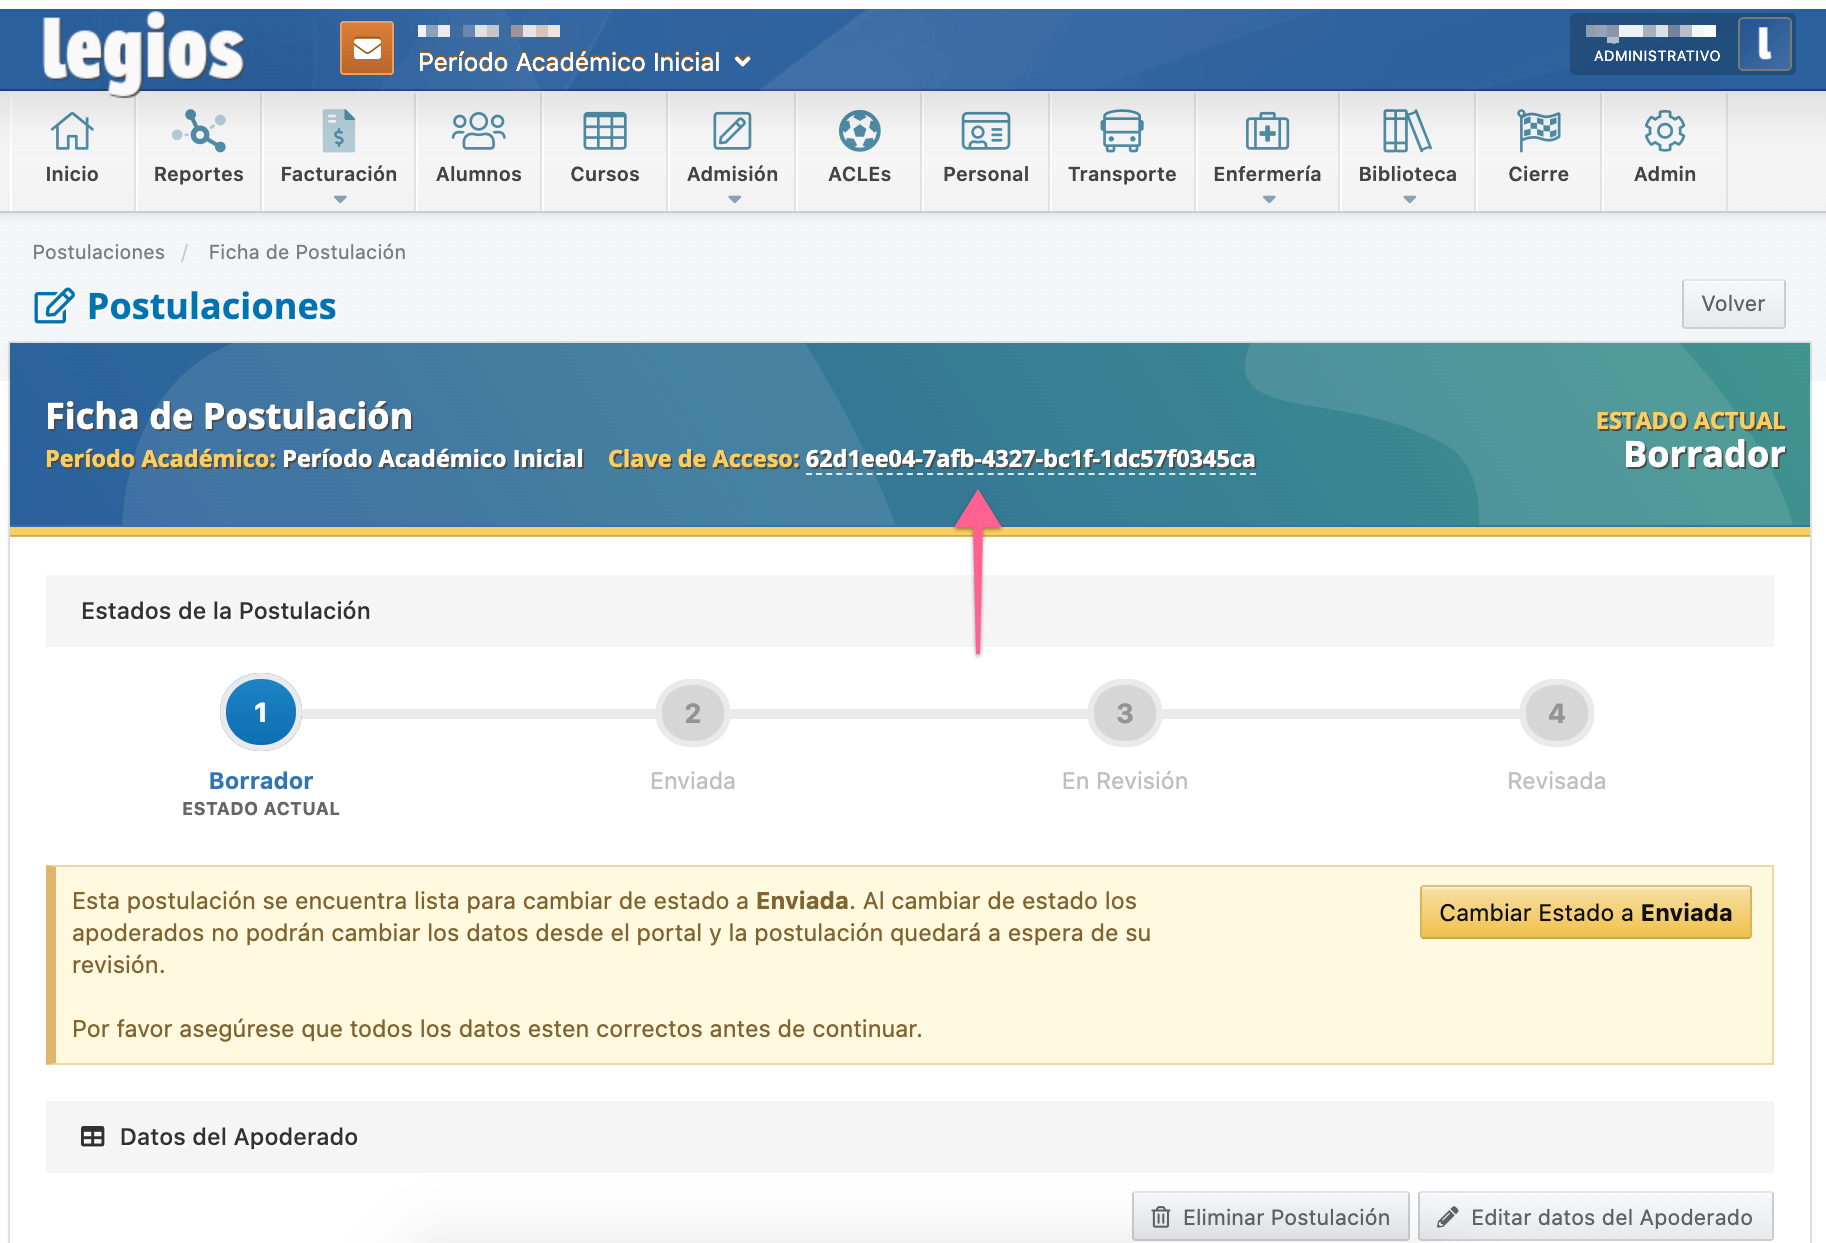Screen dimensions: 1826x1243
Task: Select the Reportes icon
Action: coord(197,146)
